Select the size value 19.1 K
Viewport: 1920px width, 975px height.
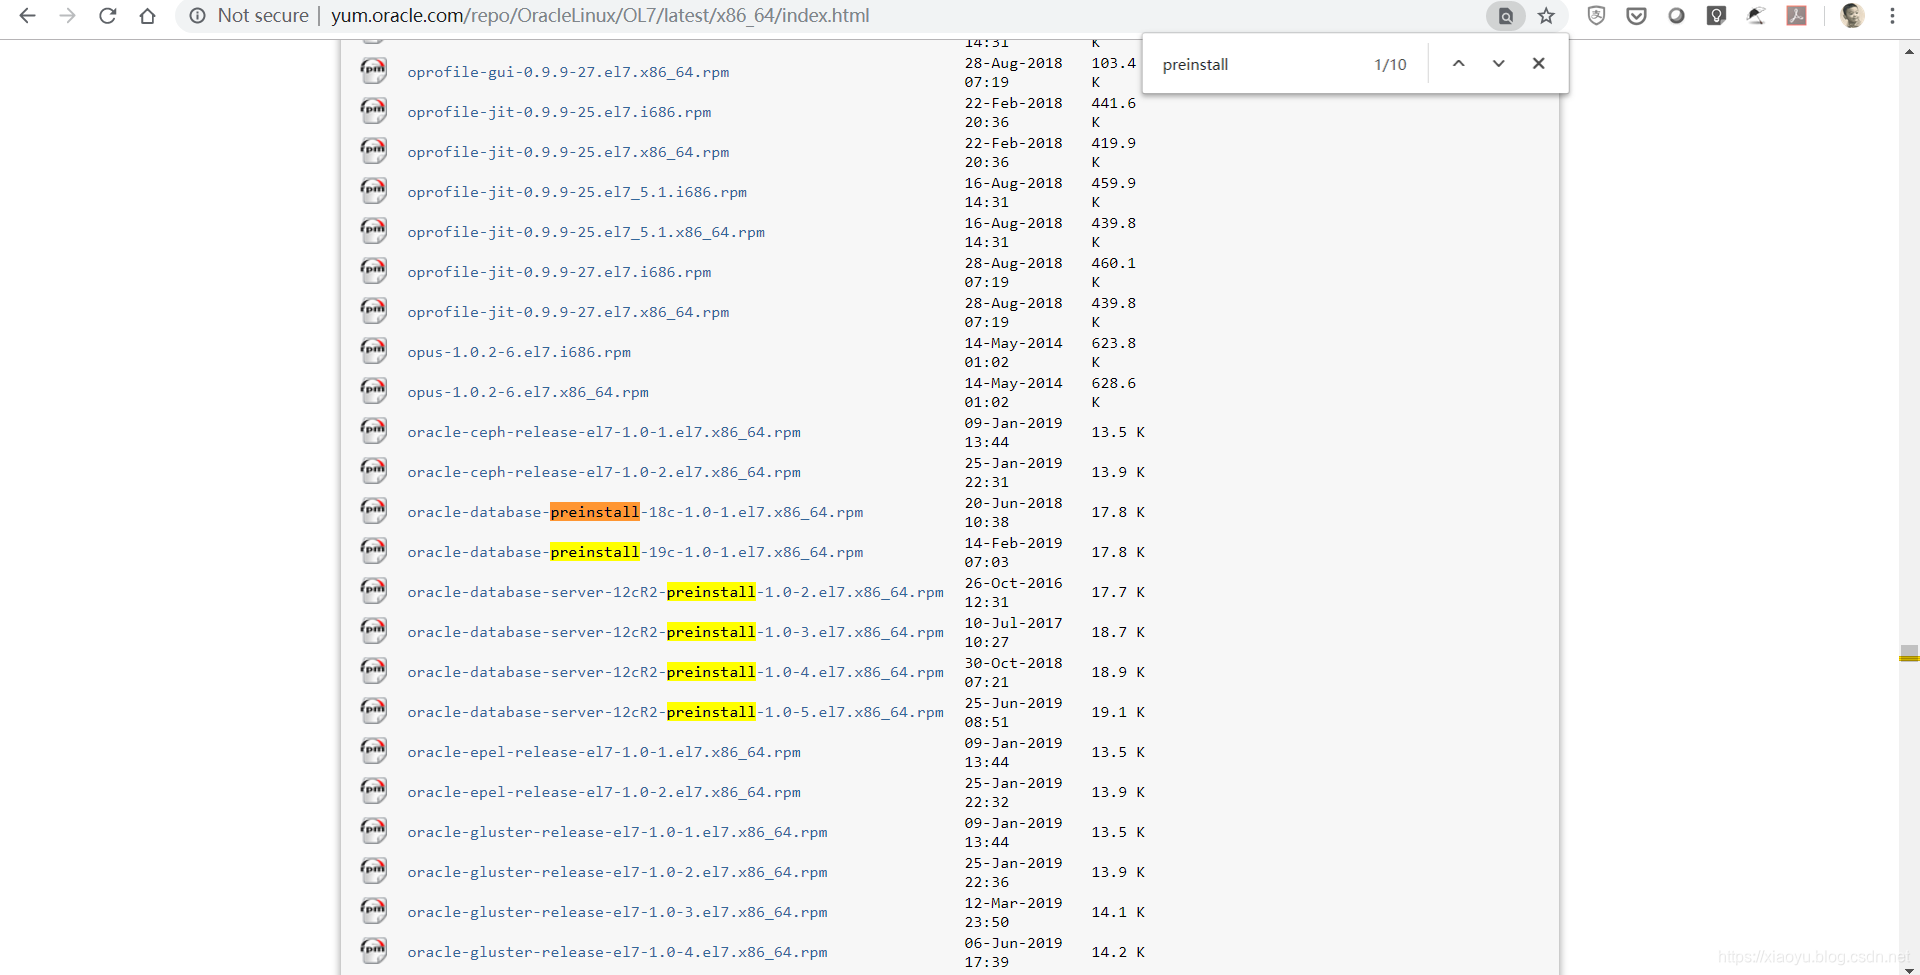point(1118,712)
